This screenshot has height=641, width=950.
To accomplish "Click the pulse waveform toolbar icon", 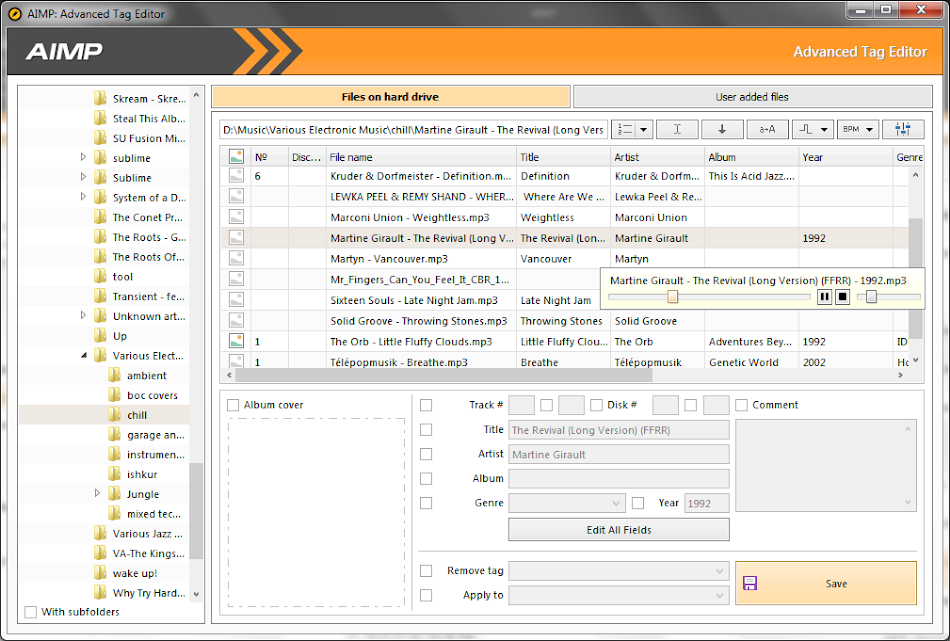I will tap(805, 129).
